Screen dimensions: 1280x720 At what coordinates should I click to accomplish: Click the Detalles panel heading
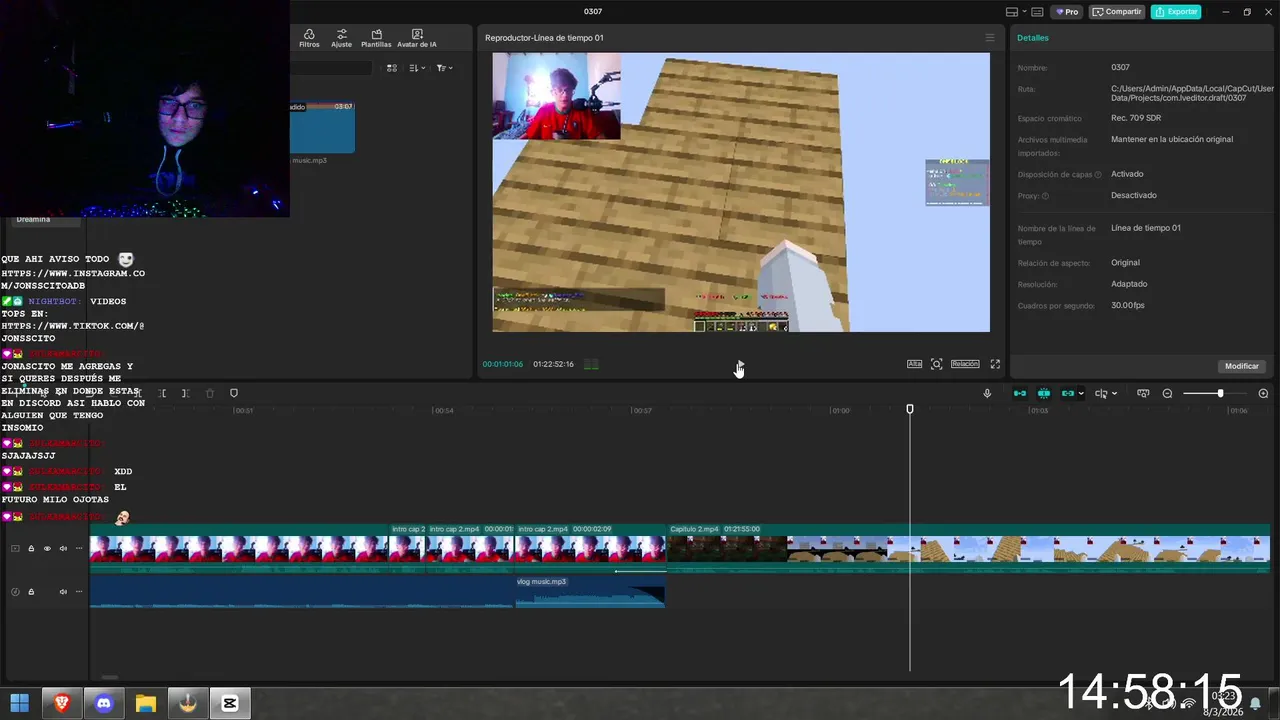1033,38
